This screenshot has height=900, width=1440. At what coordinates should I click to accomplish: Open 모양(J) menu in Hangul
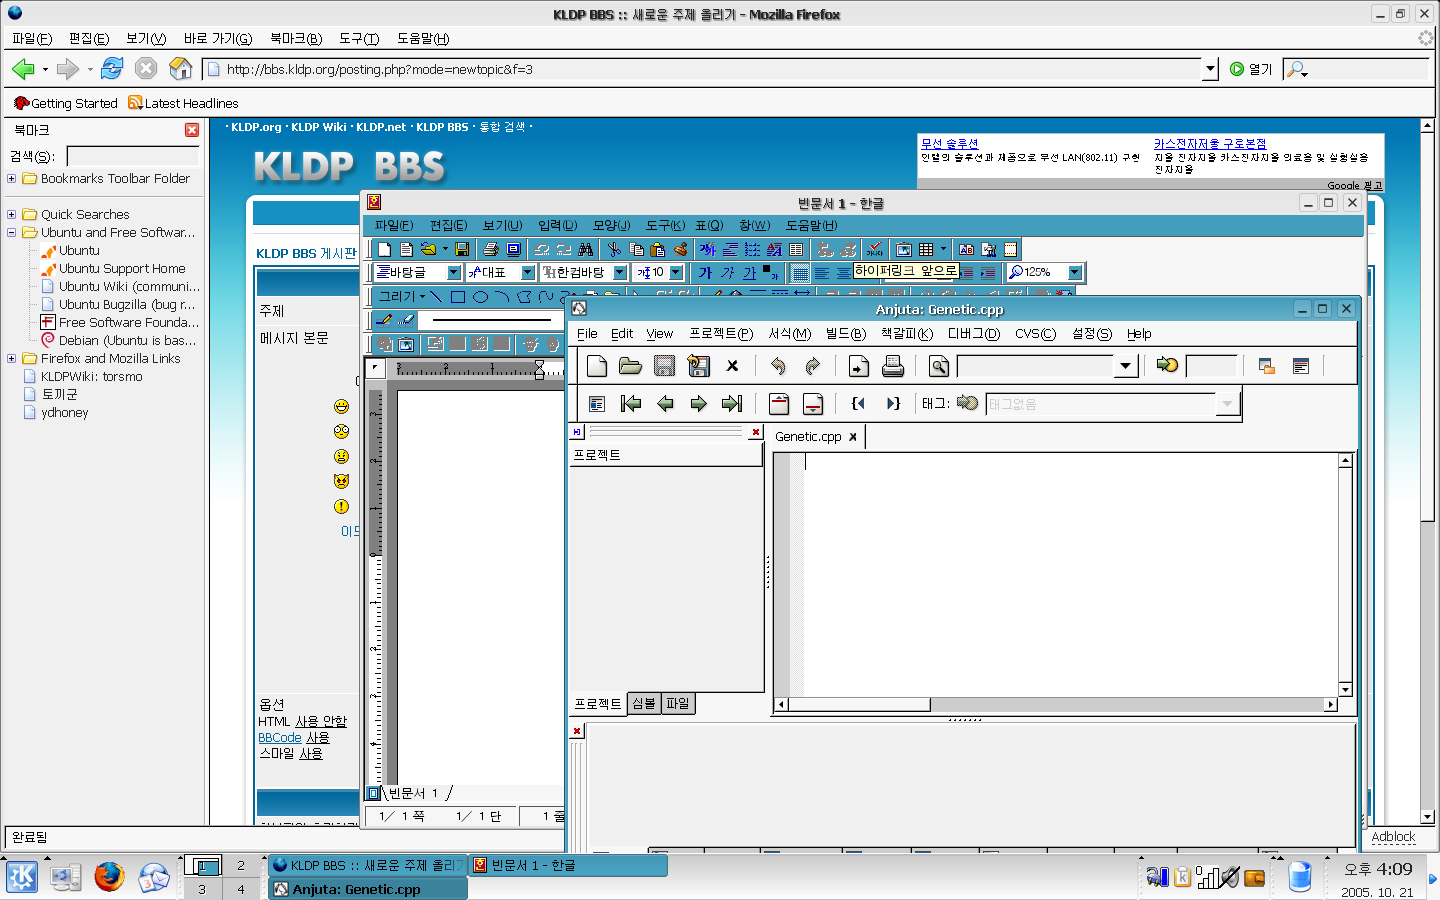coord(611,225)
